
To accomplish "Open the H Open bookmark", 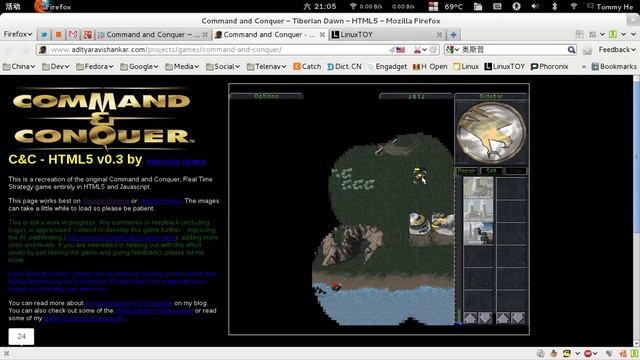I will [x=430, y=66].
